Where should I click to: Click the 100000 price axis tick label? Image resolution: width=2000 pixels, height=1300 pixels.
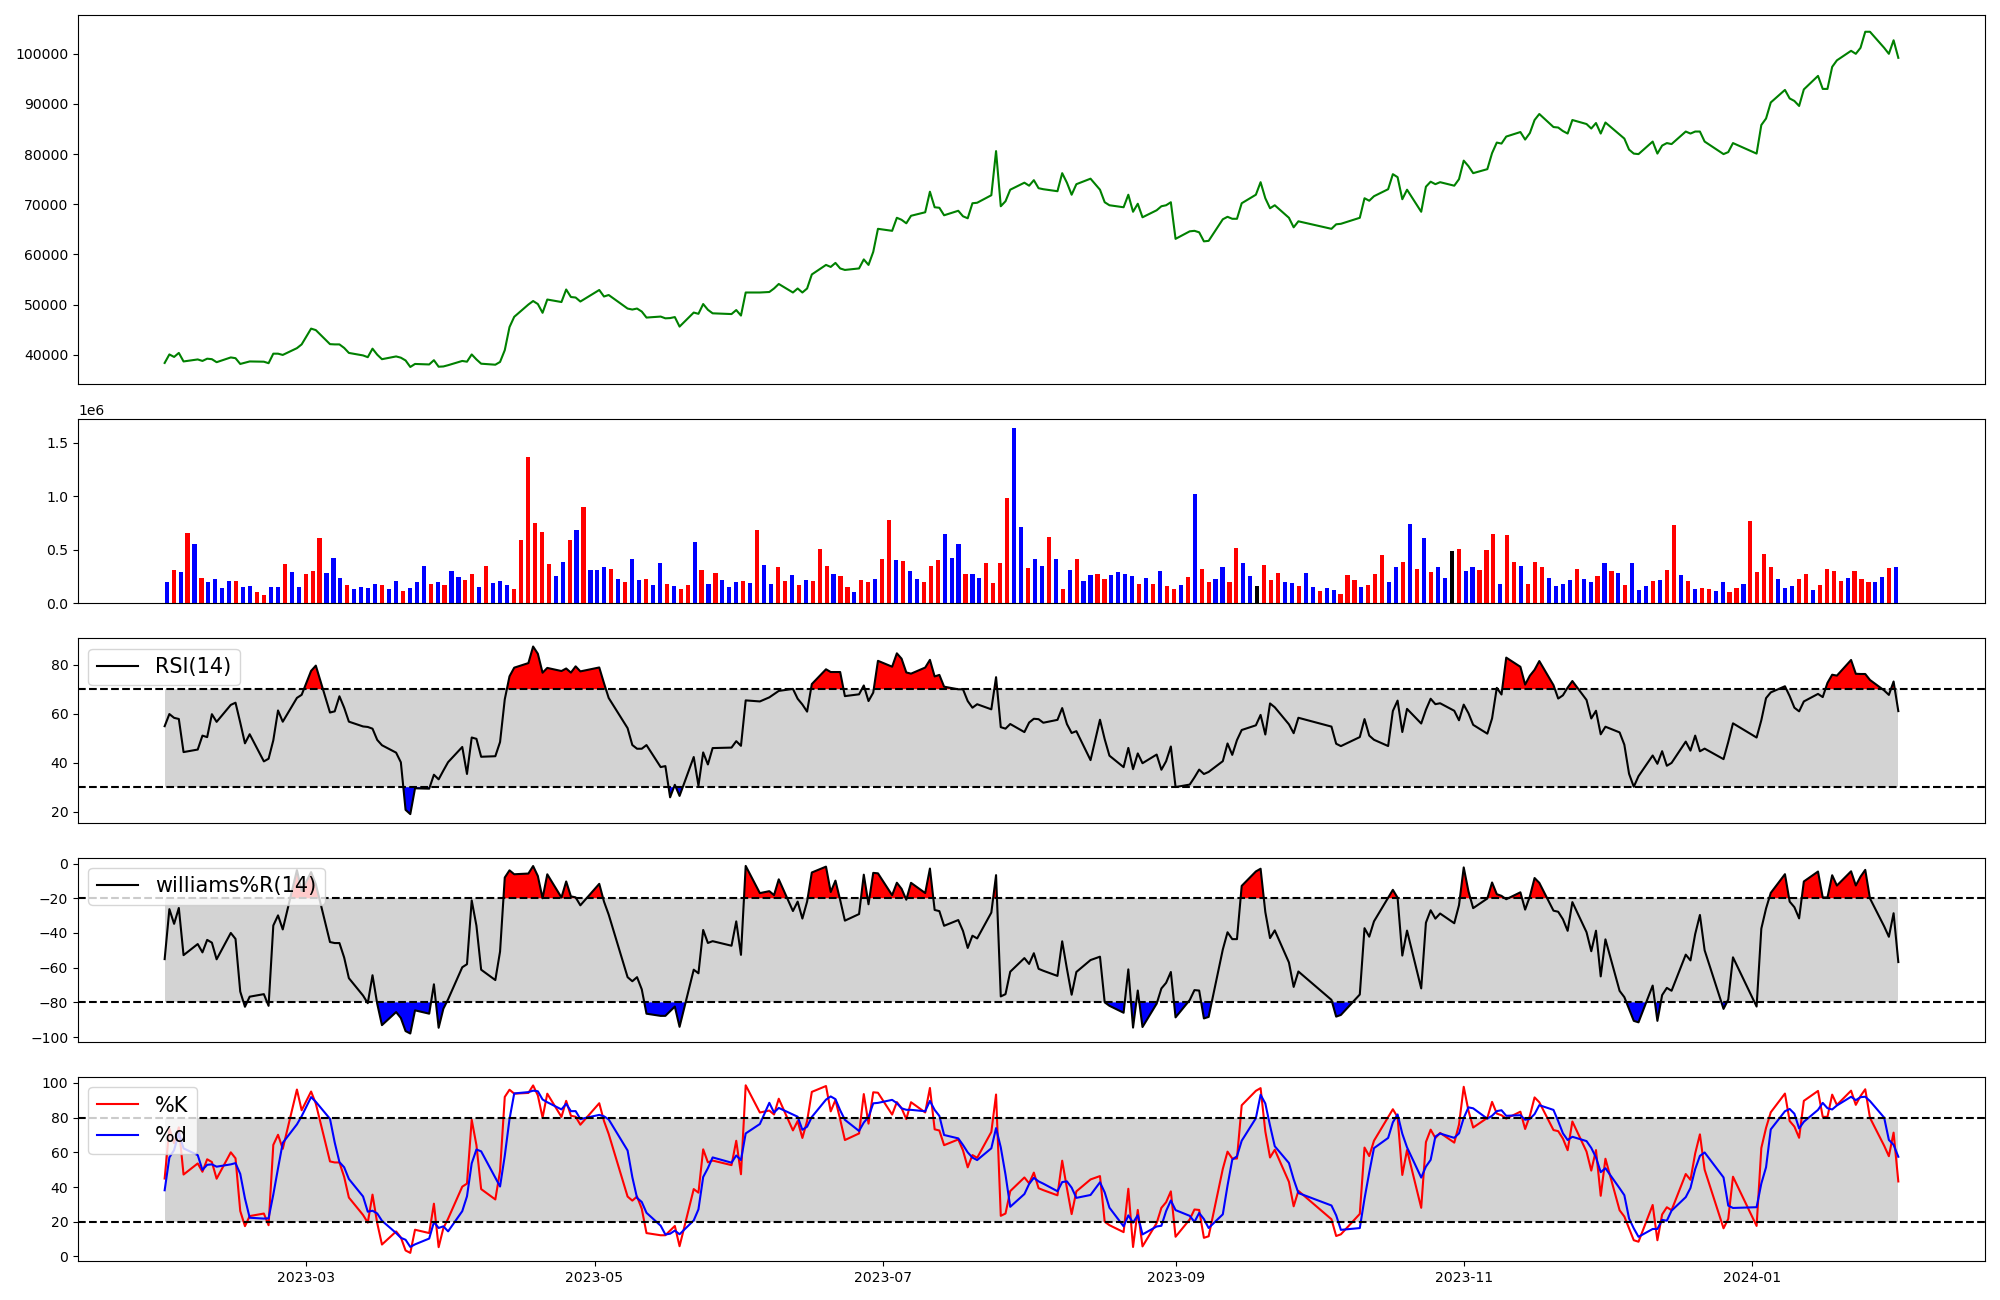click(x=41, y=54)
